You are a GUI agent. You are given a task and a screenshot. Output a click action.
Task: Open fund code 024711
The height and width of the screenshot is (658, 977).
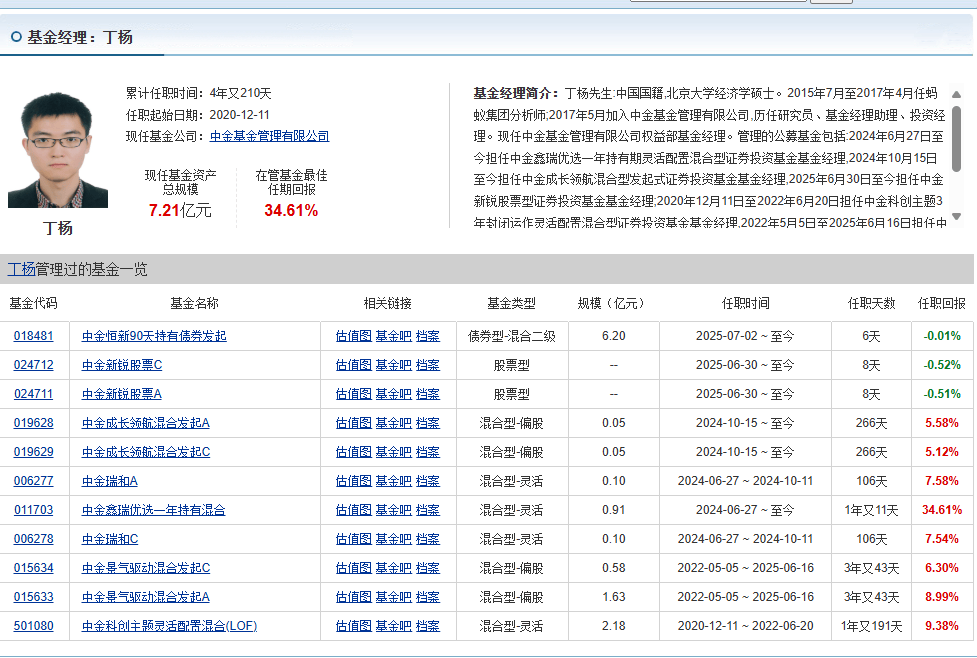tap(34, 394)
